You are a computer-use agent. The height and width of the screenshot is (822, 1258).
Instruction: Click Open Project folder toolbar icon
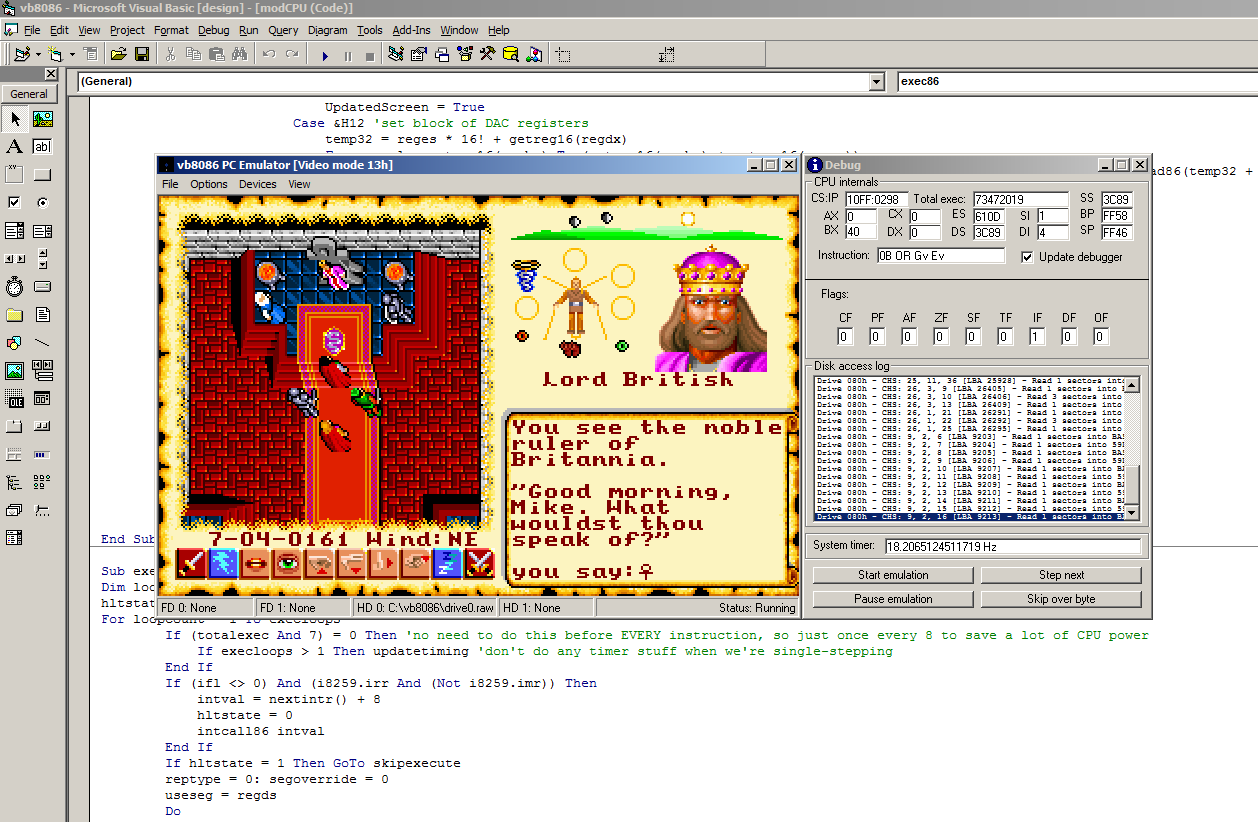pyautogui.click(x=118, y=55)
